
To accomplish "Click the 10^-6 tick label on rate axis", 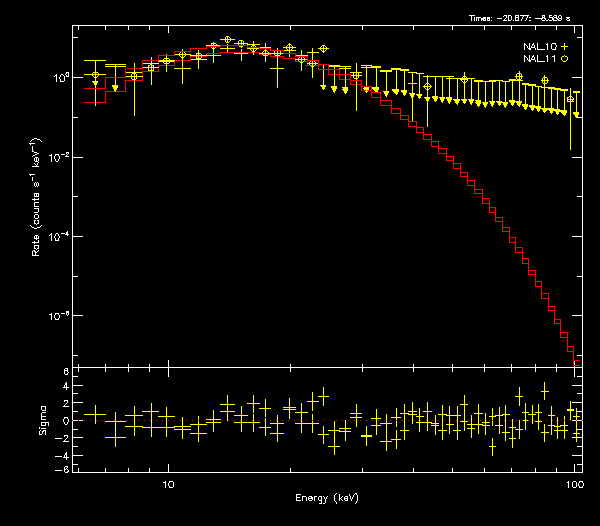I will click(61, 315).
